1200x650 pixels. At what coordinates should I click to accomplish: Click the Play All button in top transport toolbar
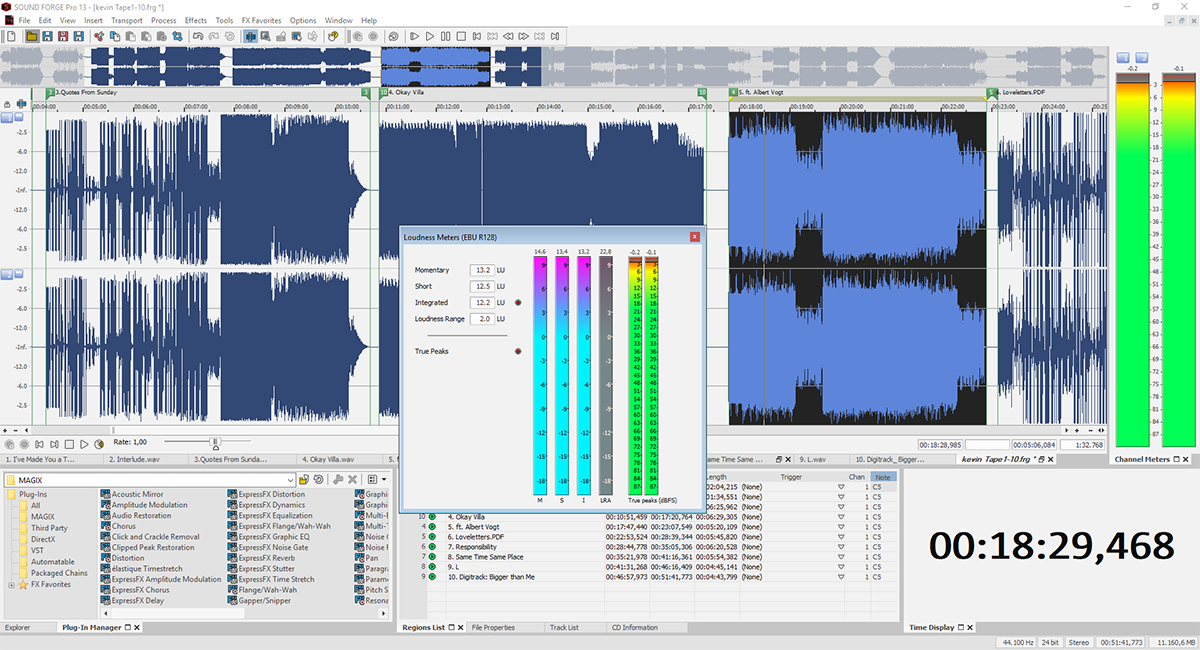coord(415,36)
